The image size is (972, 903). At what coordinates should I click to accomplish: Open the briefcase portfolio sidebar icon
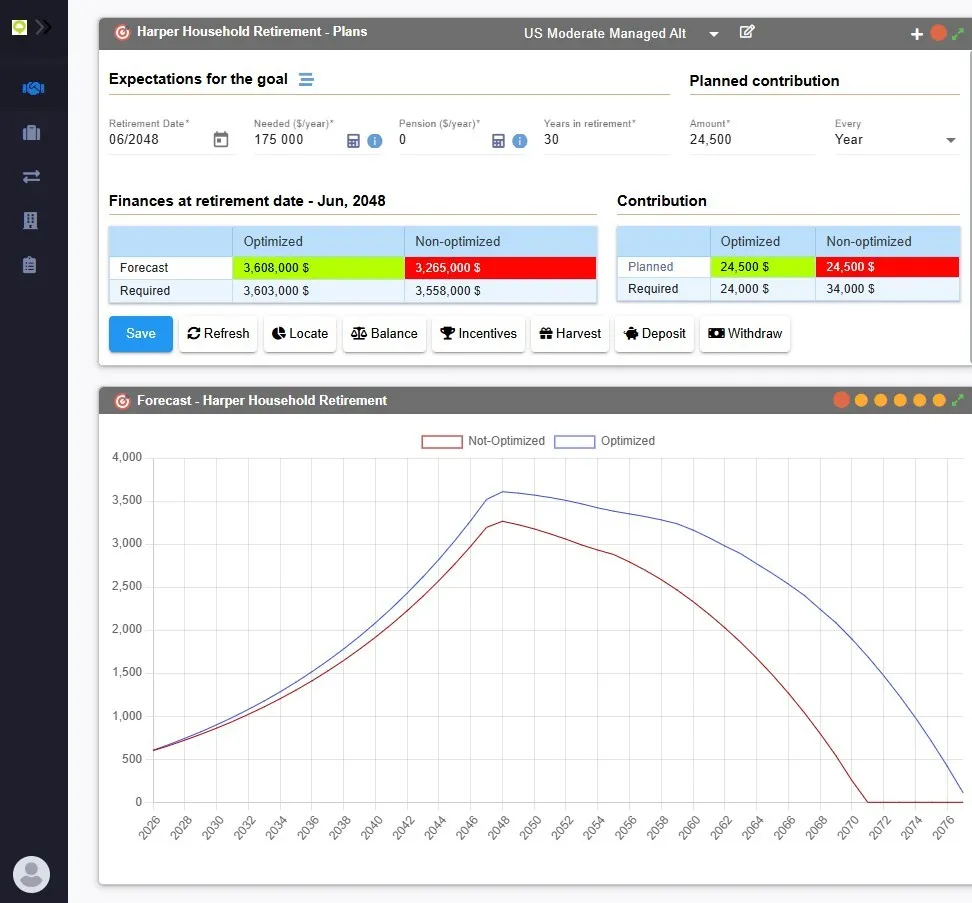(31, 133)
